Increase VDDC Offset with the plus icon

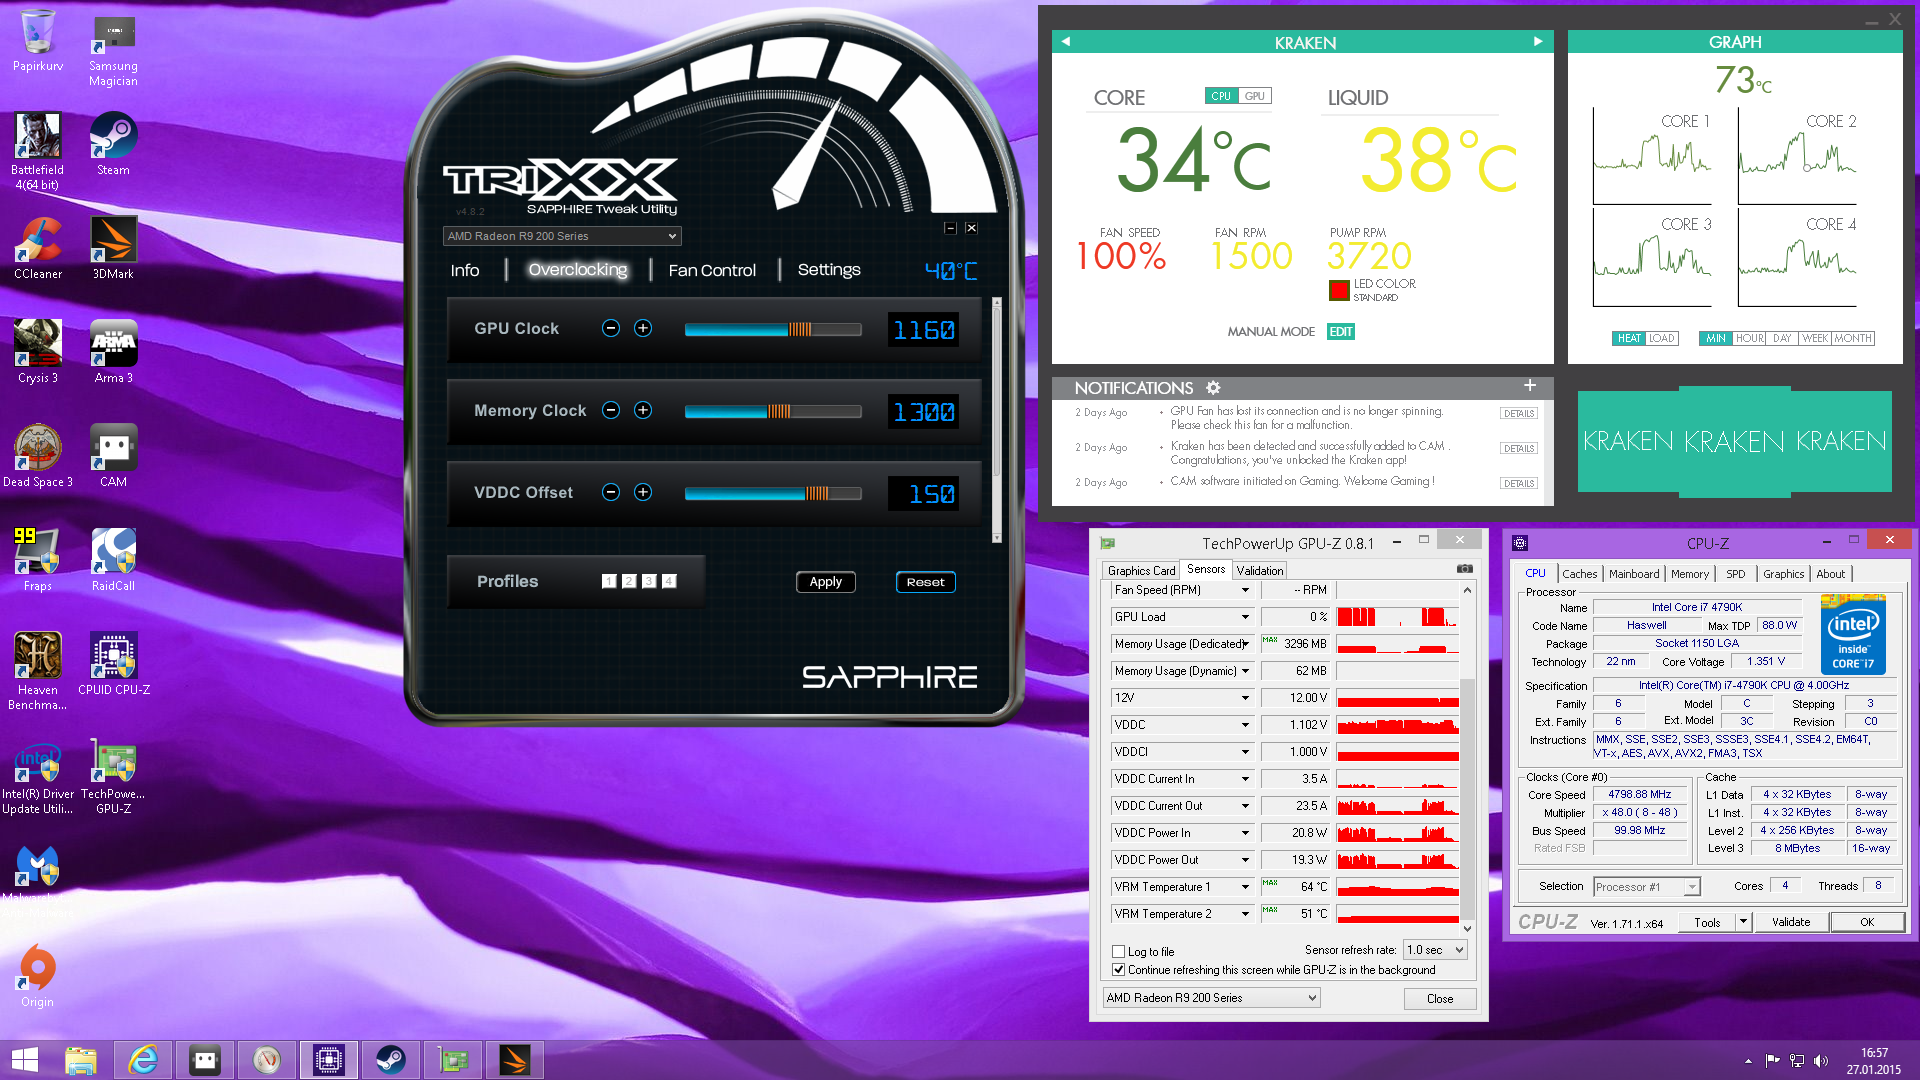(x=643, y=492)
